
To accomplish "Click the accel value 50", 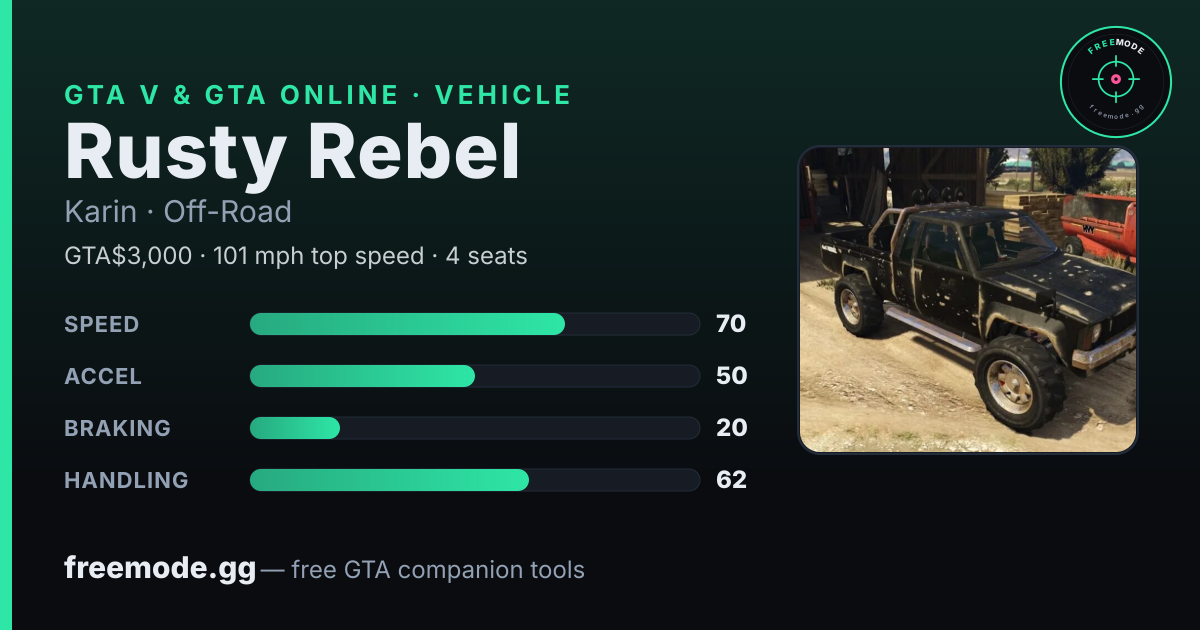I will point(731,376).
